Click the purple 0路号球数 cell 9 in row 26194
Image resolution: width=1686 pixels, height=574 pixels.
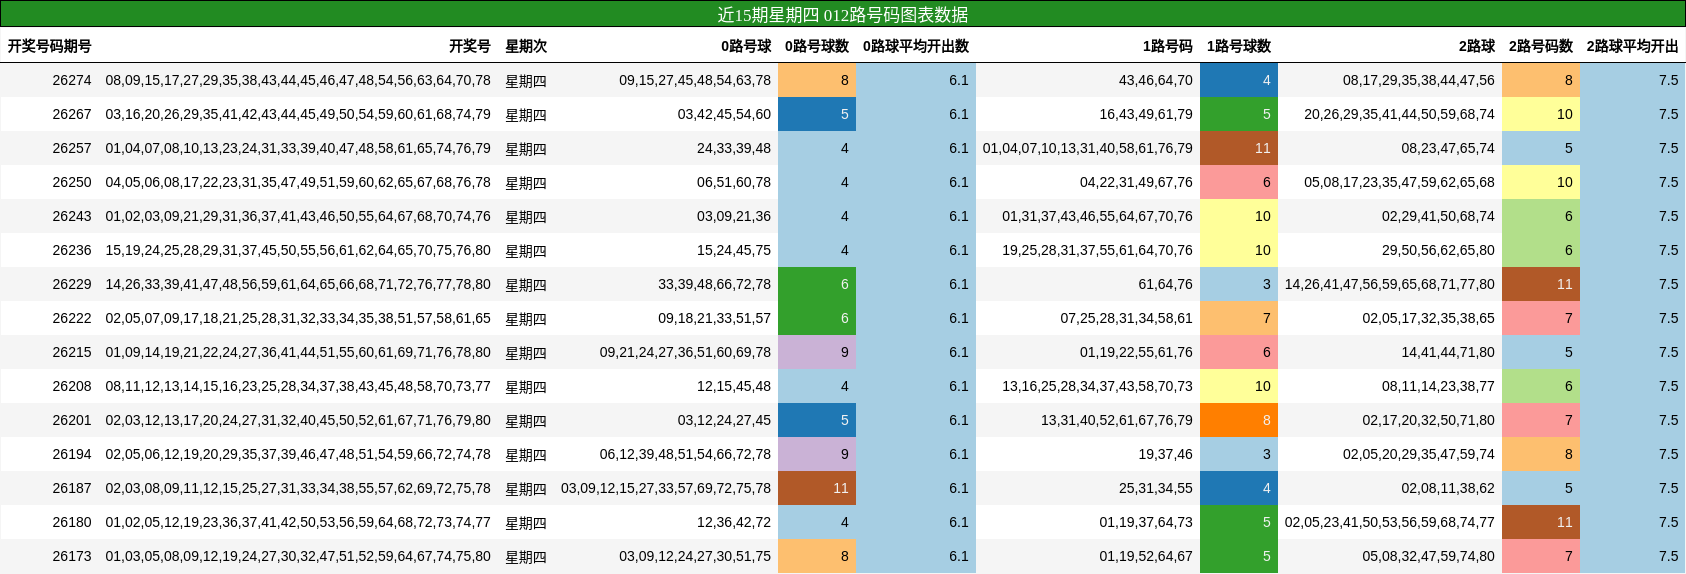(817, 454)
